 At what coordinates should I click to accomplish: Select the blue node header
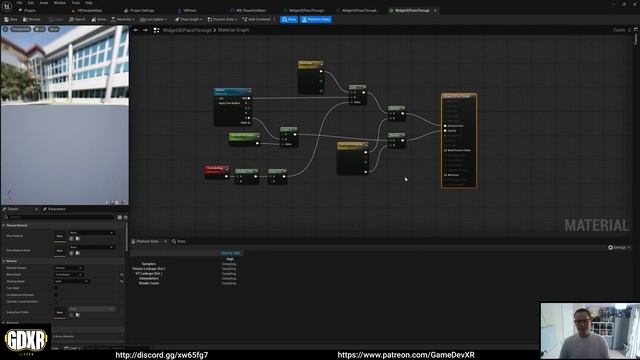coord(233,91)
